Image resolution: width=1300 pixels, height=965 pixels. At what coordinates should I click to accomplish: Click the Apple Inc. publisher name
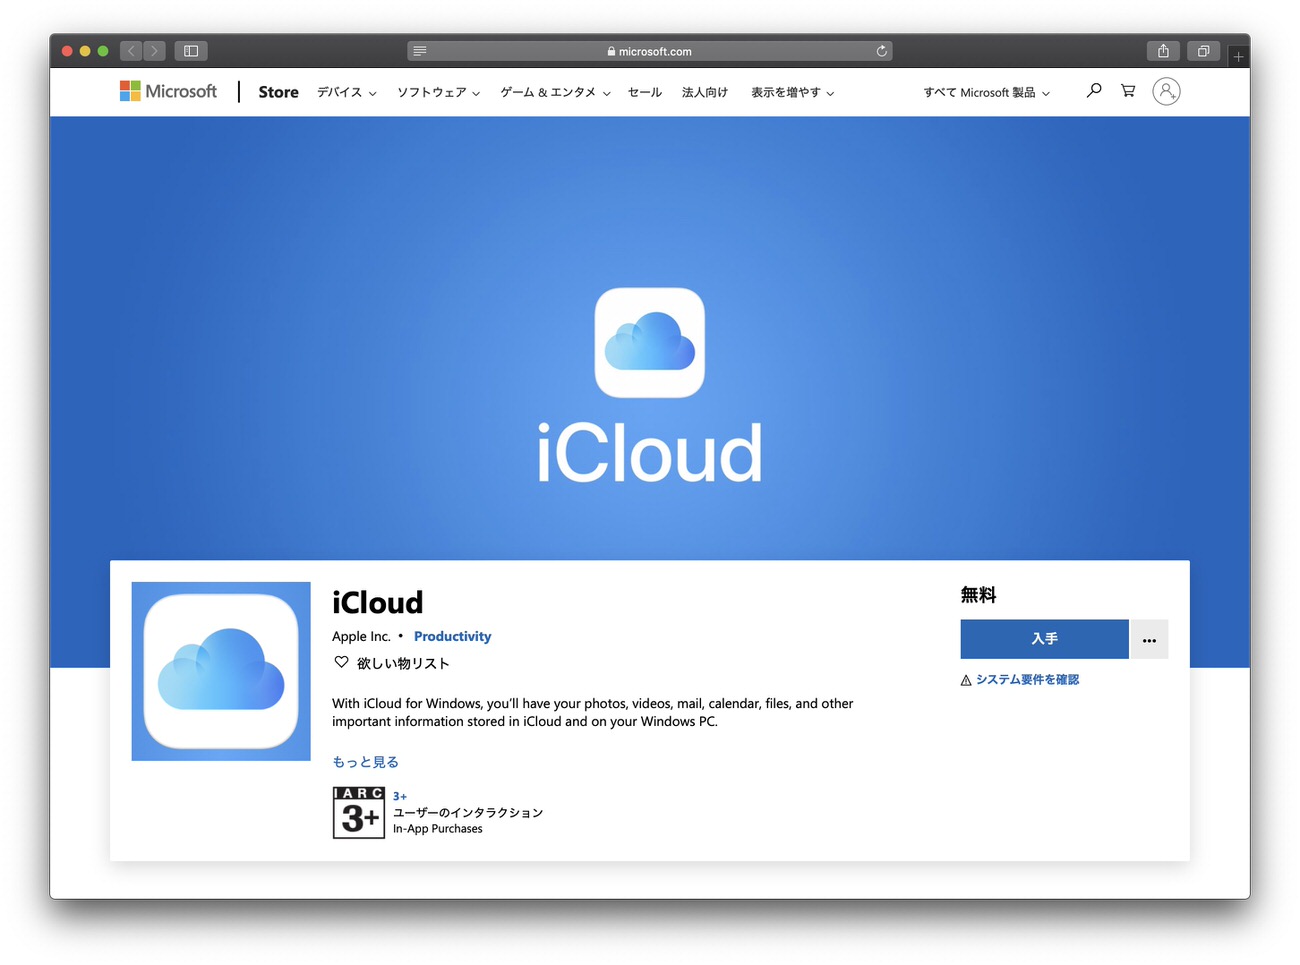pyautogui.click(x=361, y=636)
